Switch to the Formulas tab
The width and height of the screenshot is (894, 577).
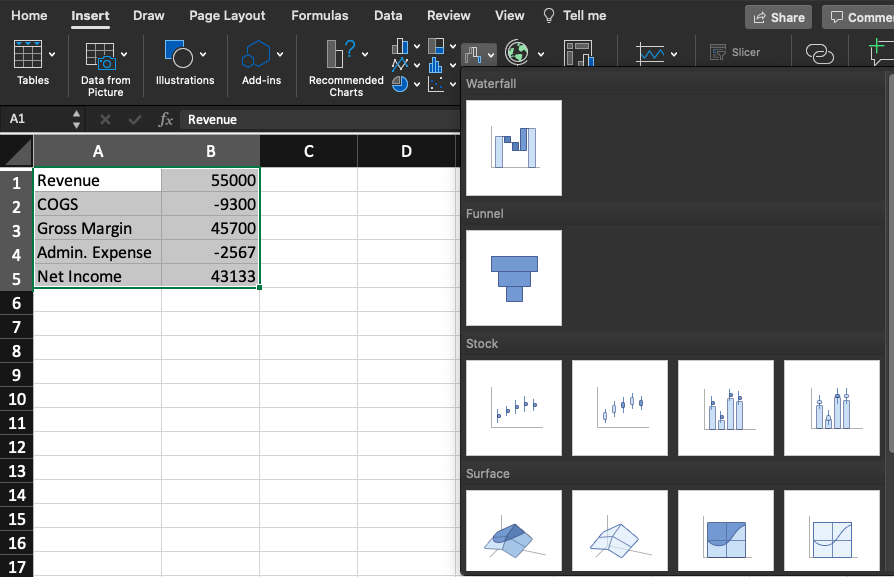click(x=320, y=16)
